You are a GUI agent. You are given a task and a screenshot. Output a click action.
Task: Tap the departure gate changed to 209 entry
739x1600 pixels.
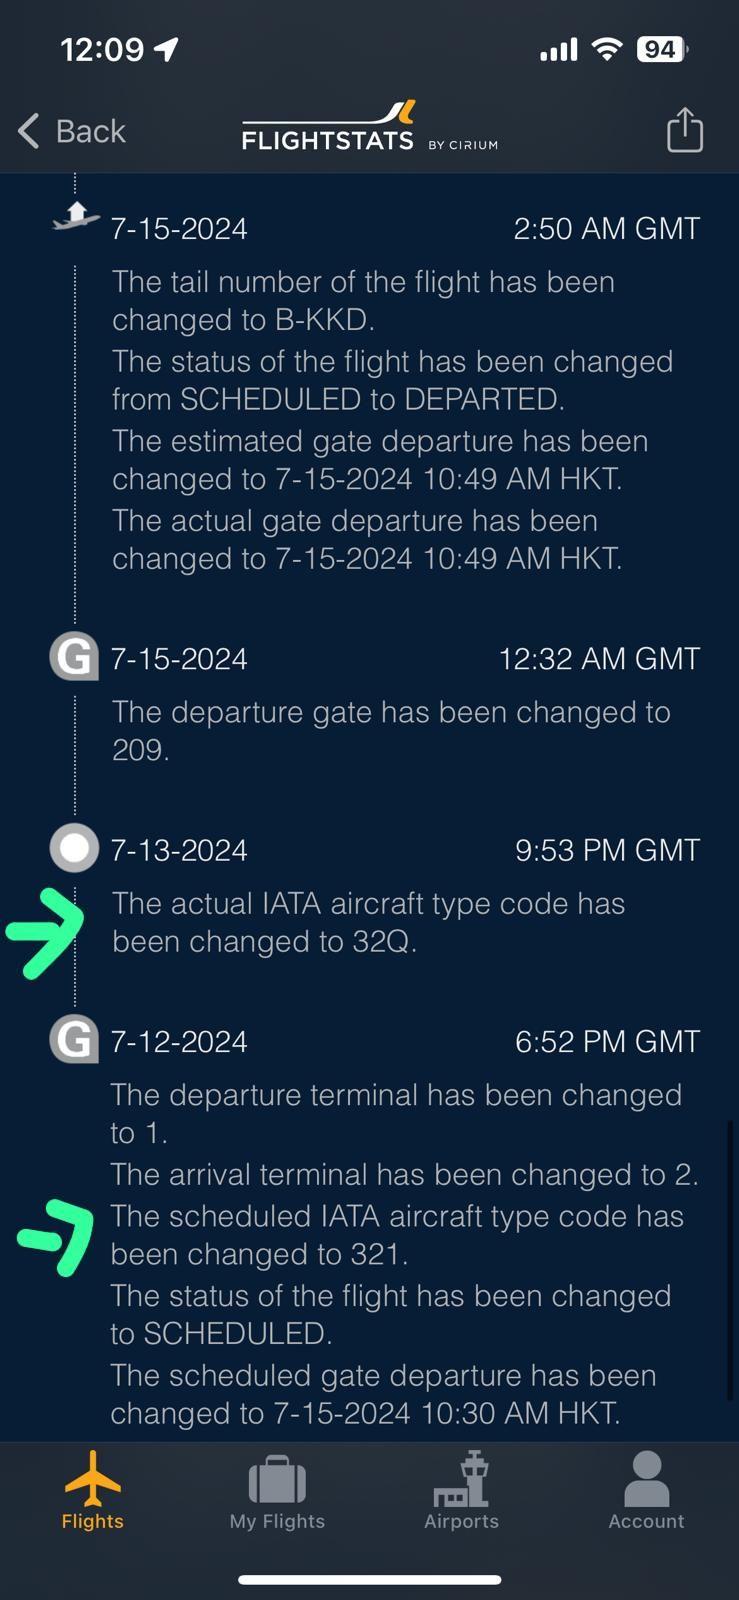(x=391, y=730)
